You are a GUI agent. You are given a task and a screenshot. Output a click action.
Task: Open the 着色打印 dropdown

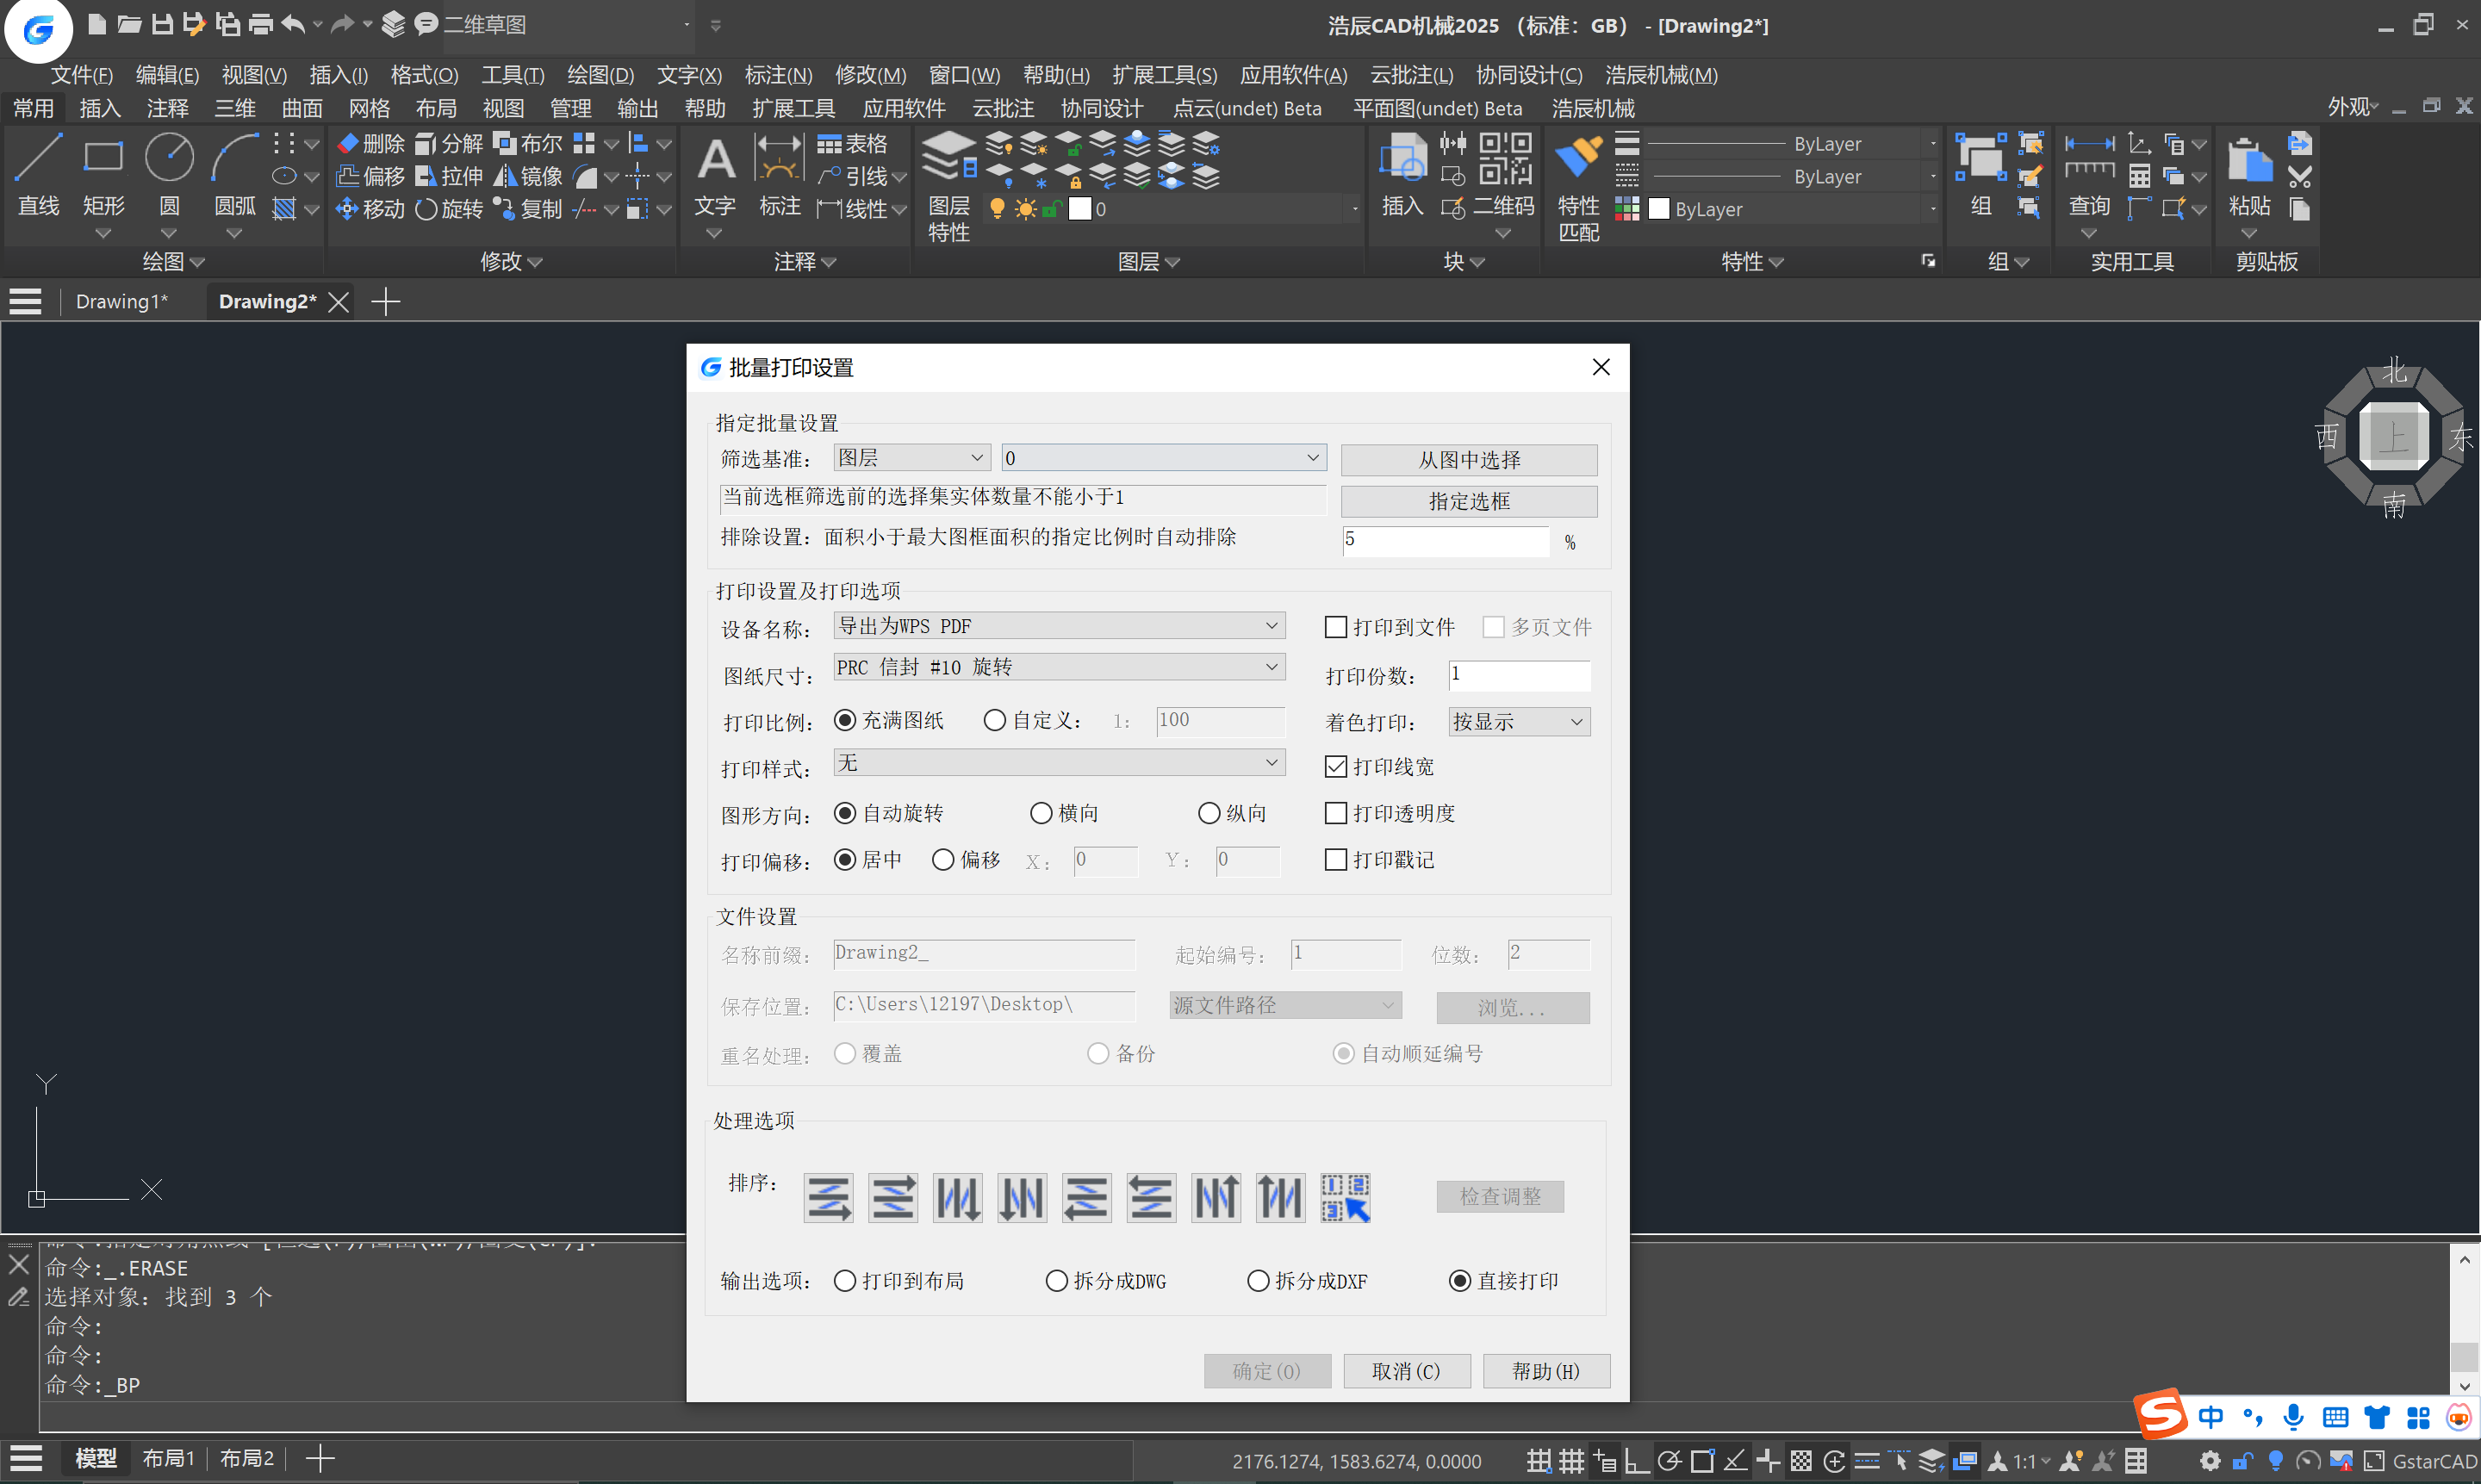(x=1576, y=722)
